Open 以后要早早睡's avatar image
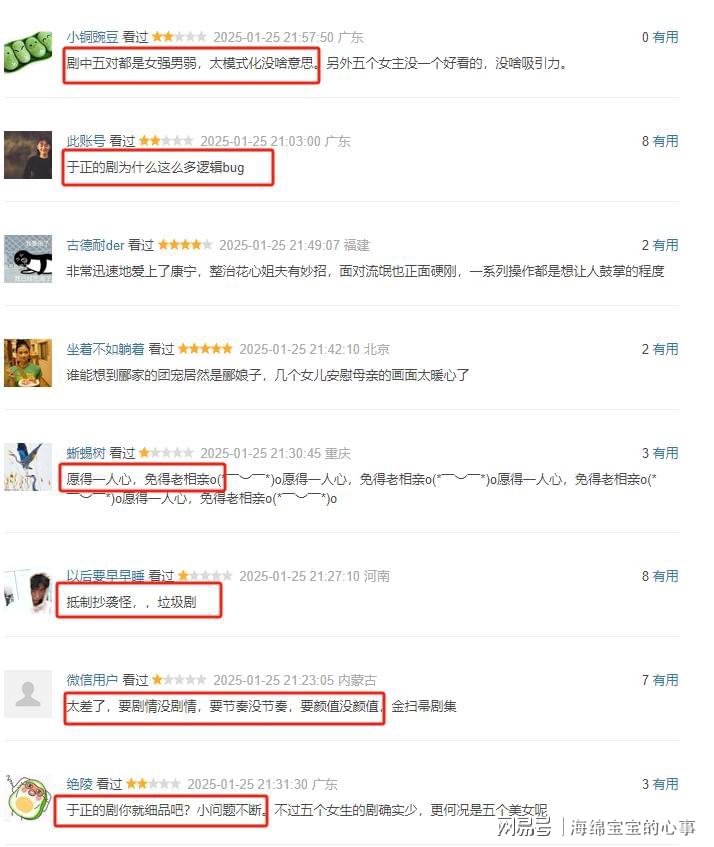This screenshot has width=714, height=847. [28, 590]
